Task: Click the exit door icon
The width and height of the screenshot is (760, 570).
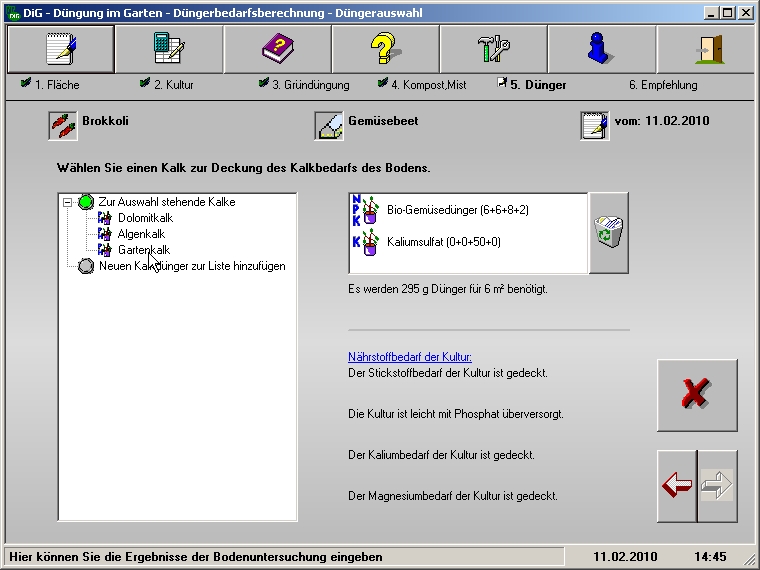Action: [x=708, y=49]
